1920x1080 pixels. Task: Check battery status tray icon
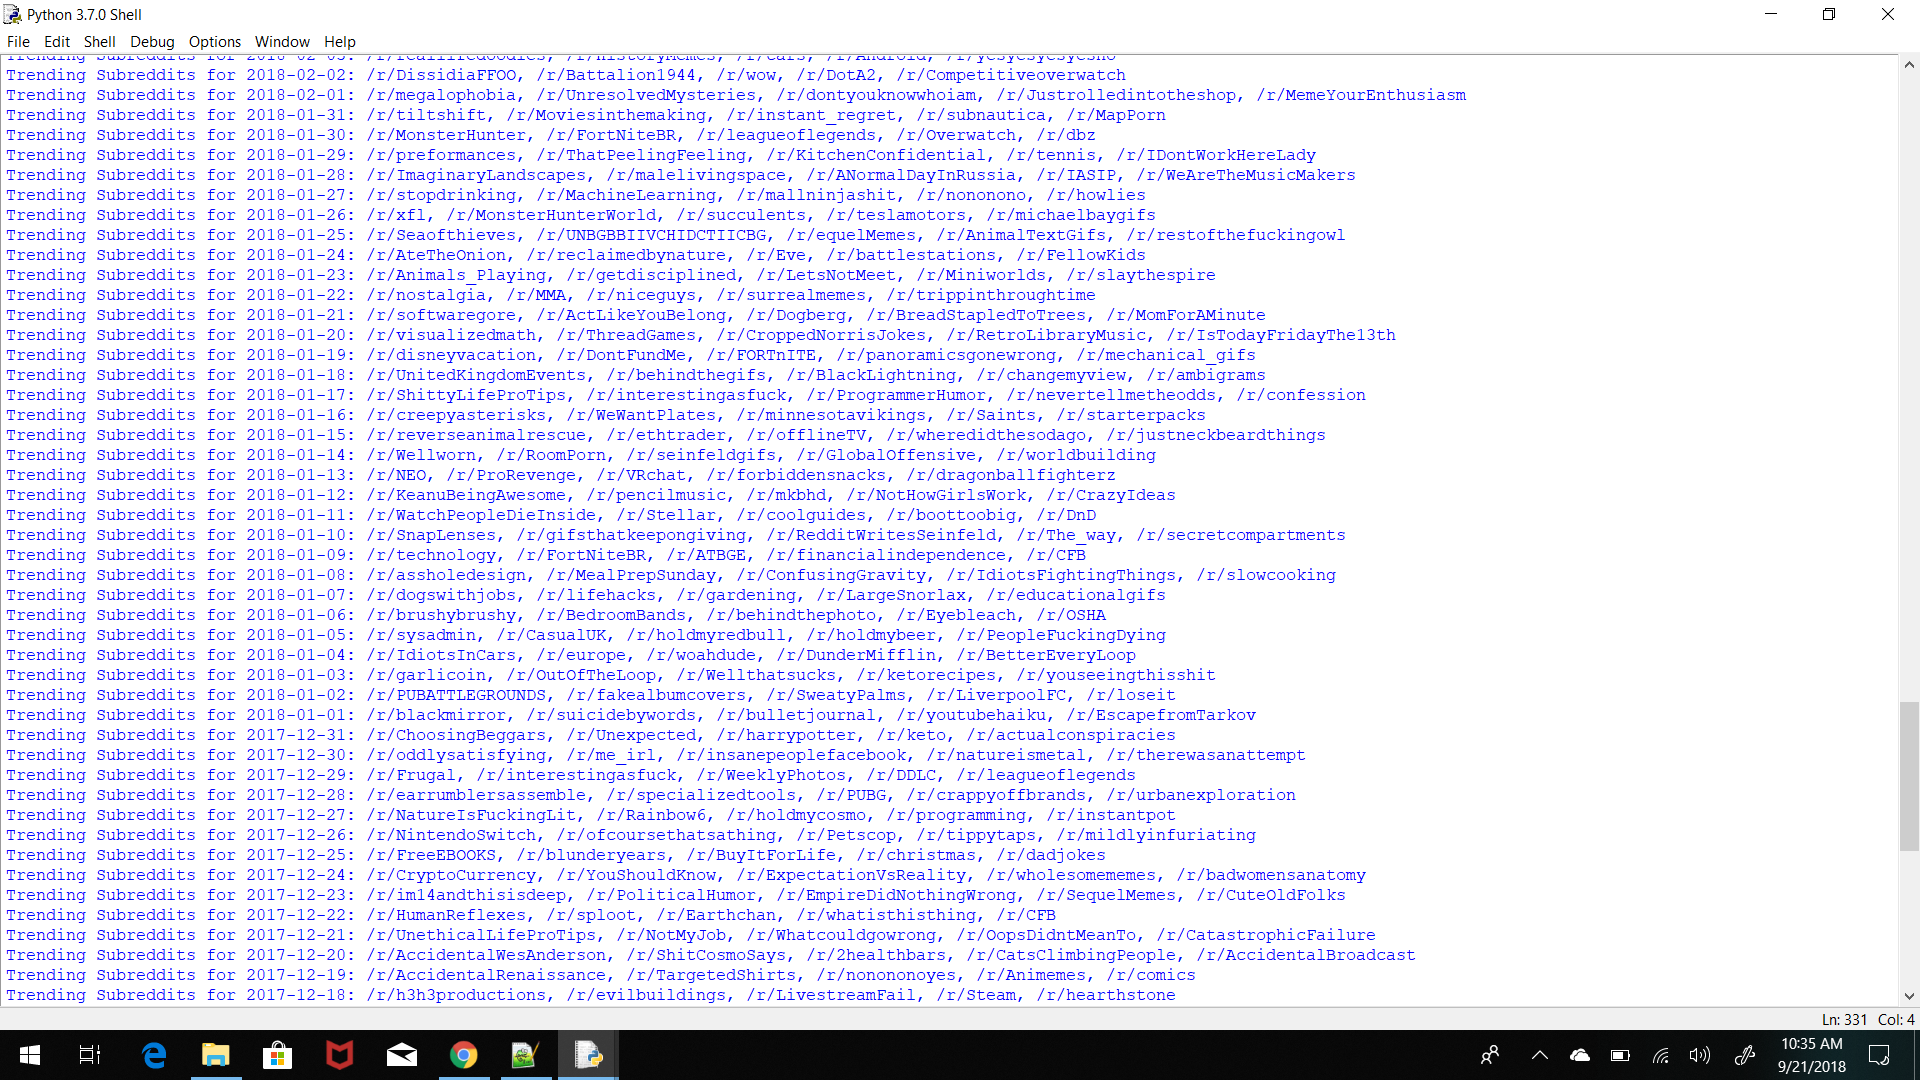(x=1620, y=1055)
